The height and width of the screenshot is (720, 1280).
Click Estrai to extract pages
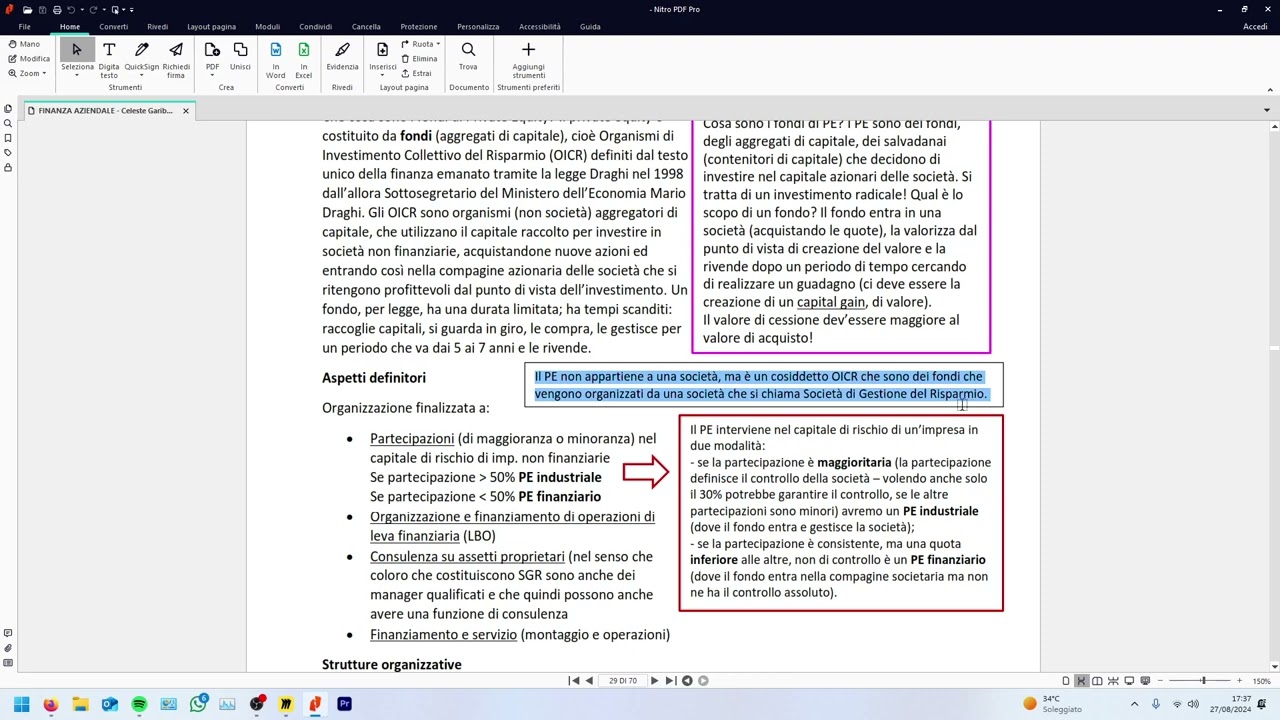click(x=416, y=73)
